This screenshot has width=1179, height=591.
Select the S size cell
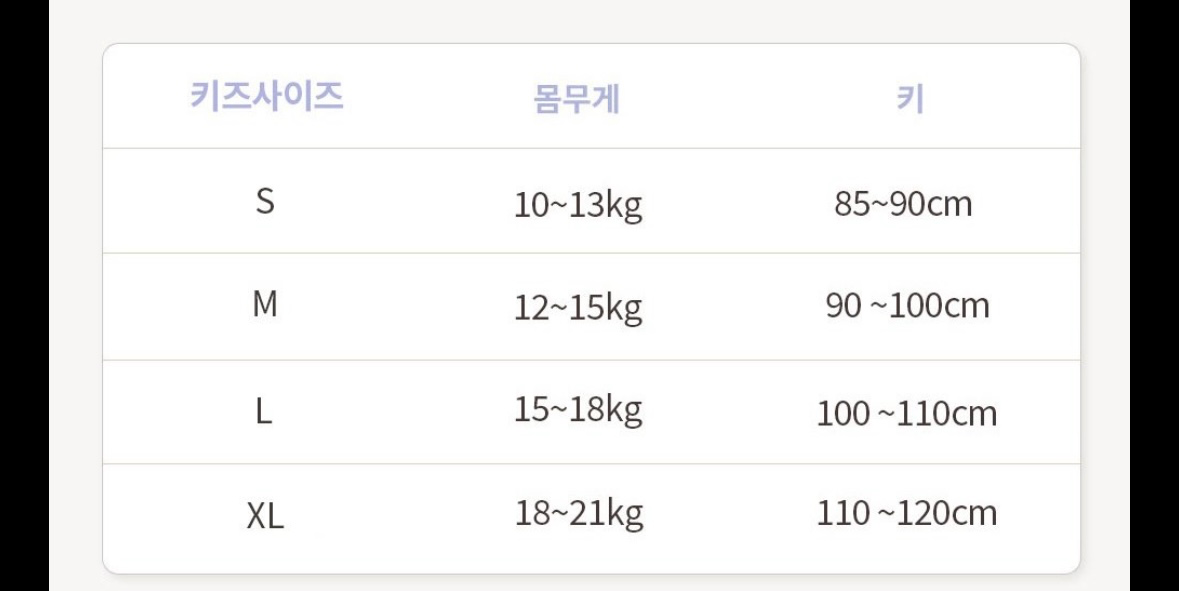265,203
